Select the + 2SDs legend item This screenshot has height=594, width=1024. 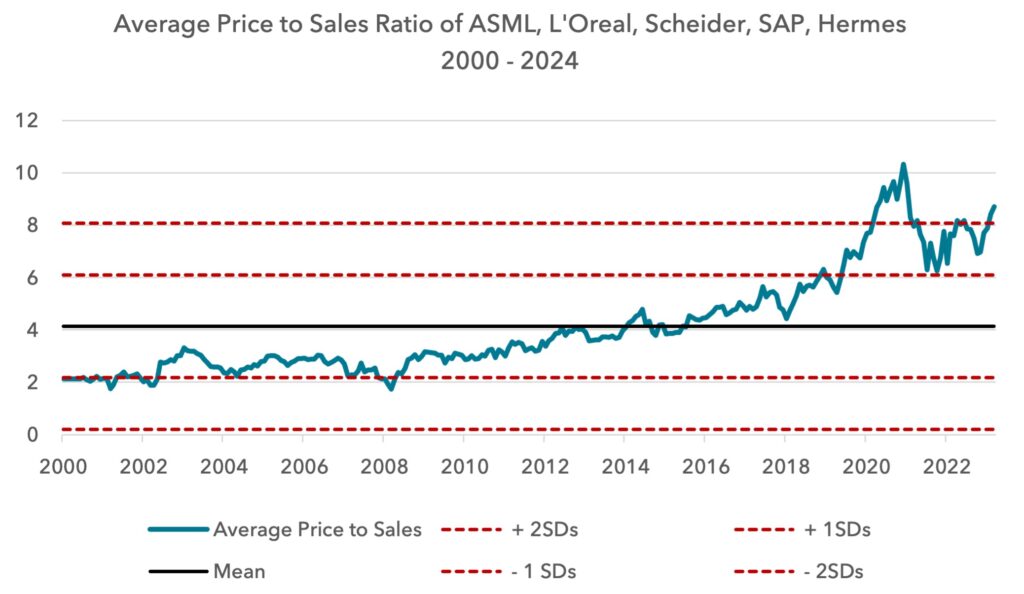point(510,529)
